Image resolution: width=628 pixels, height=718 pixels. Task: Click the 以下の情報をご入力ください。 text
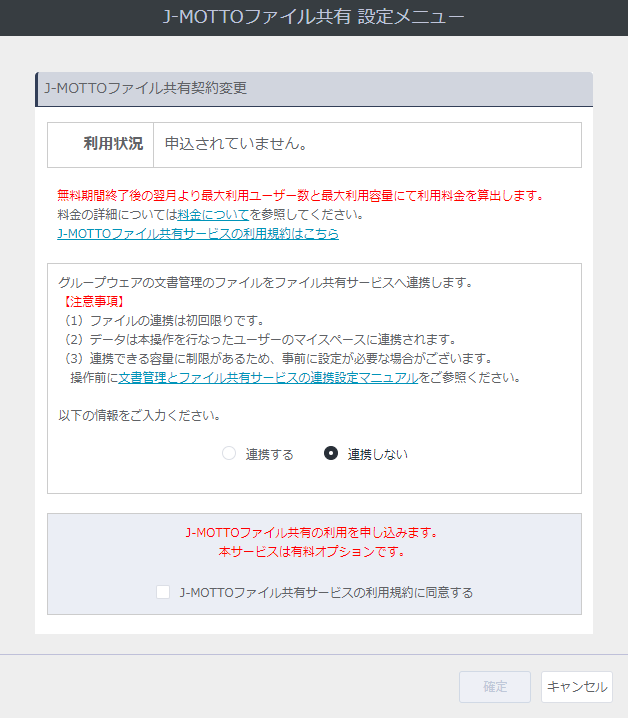point(140,415)
